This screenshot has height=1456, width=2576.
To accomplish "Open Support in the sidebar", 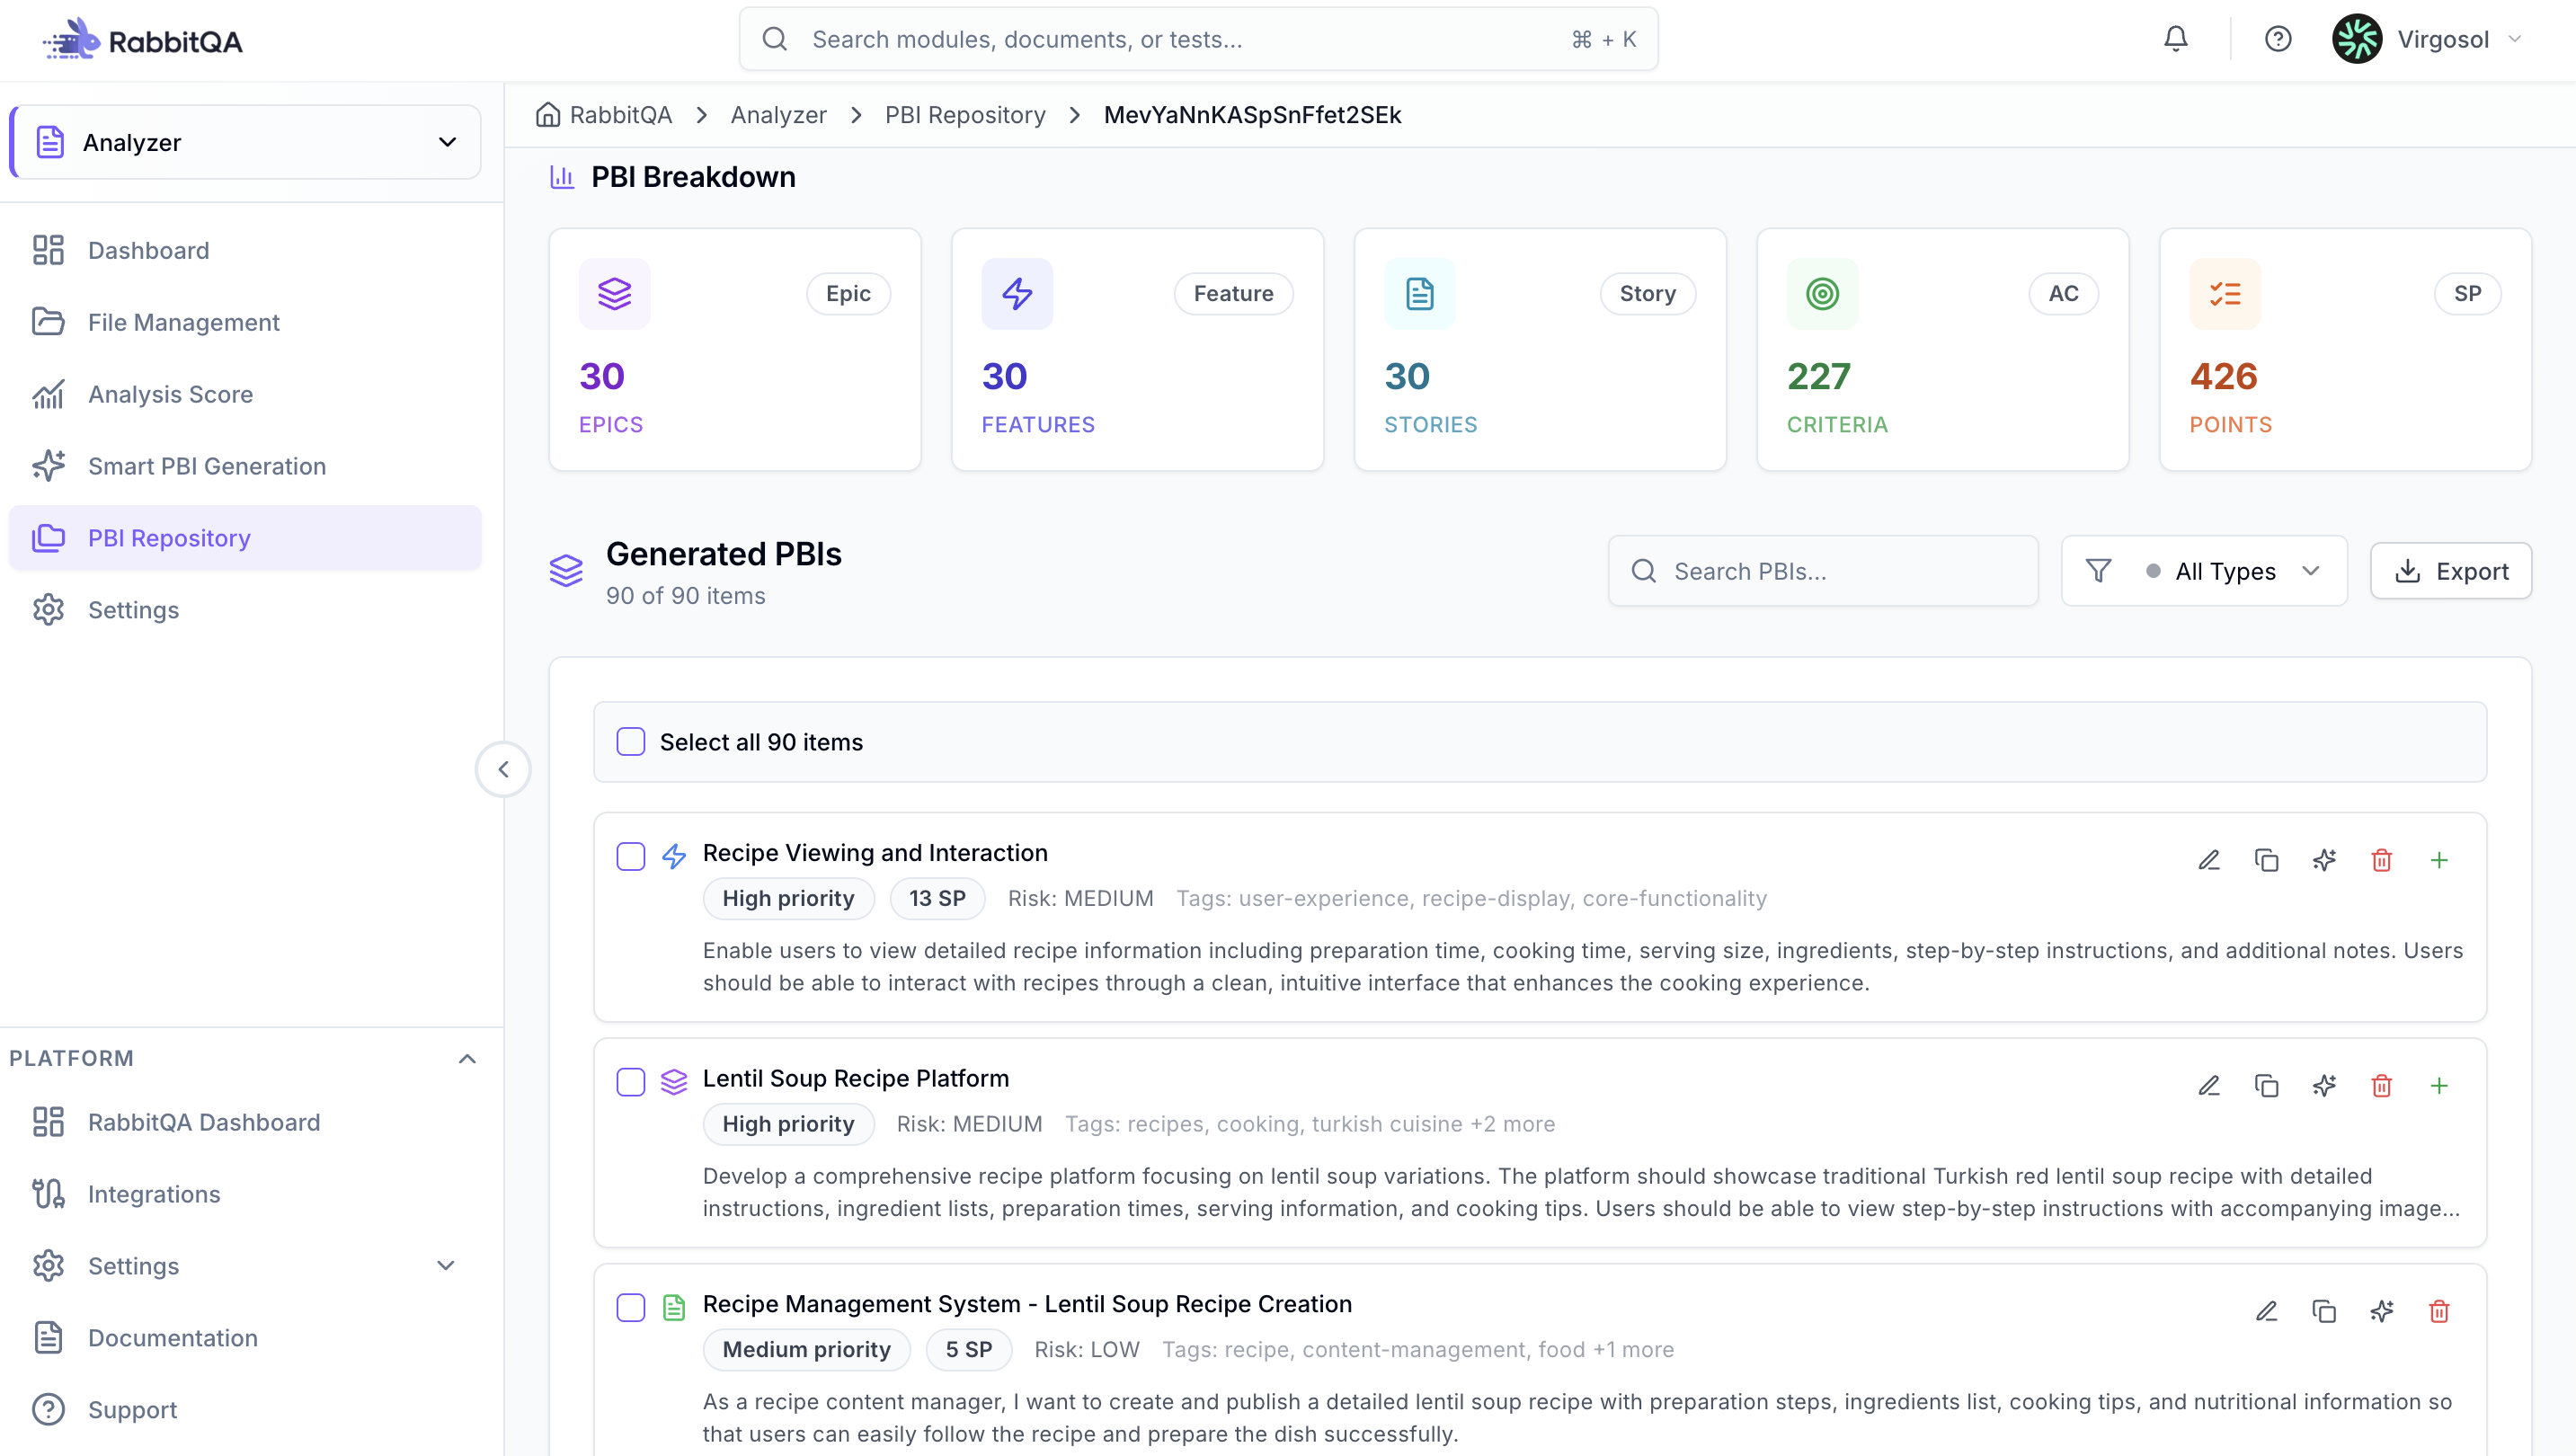I will (246, 1410).
